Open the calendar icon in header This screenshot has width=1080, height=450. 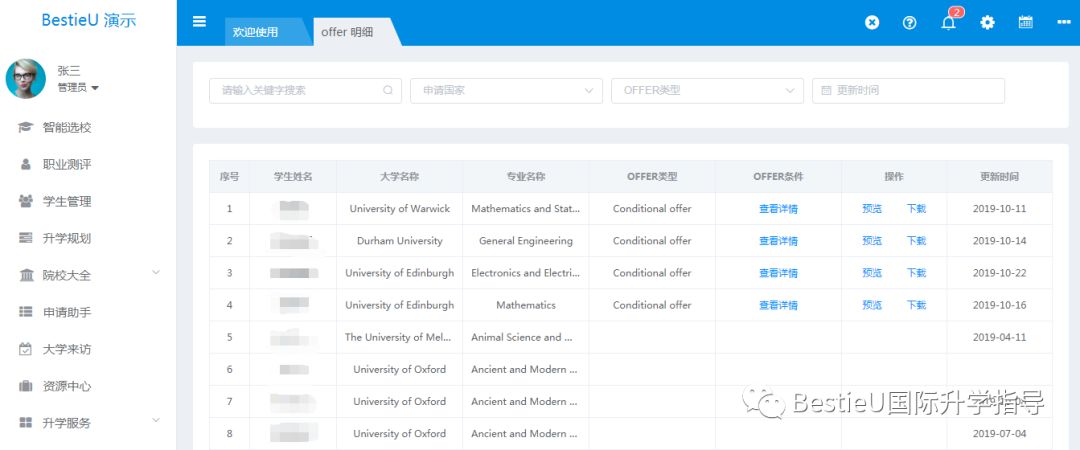click(1026, 22)
